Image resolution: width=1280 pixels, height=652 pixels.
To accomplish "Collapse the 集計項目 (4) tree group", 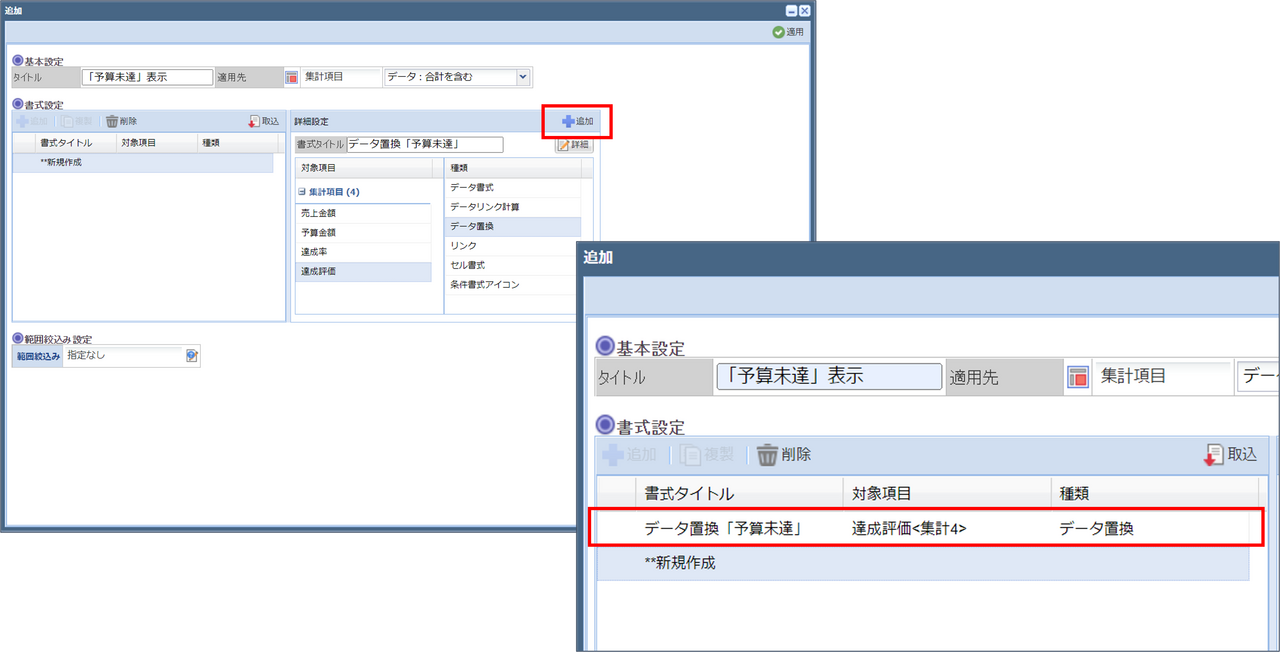I will pyautogui.click(x=302, y=192).
